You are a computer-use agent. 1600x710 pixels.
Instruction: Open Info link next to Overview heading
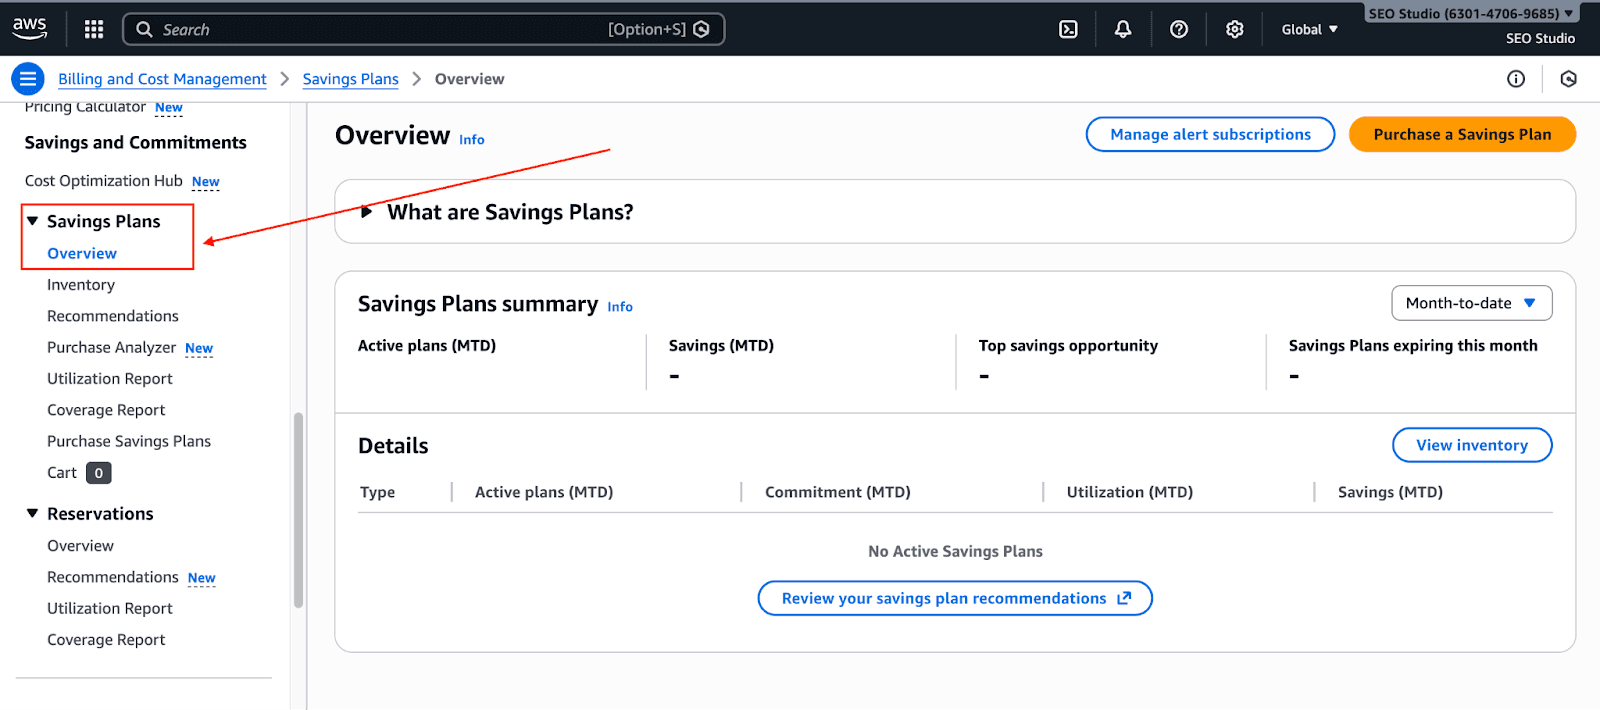click(x=472, y=140)
